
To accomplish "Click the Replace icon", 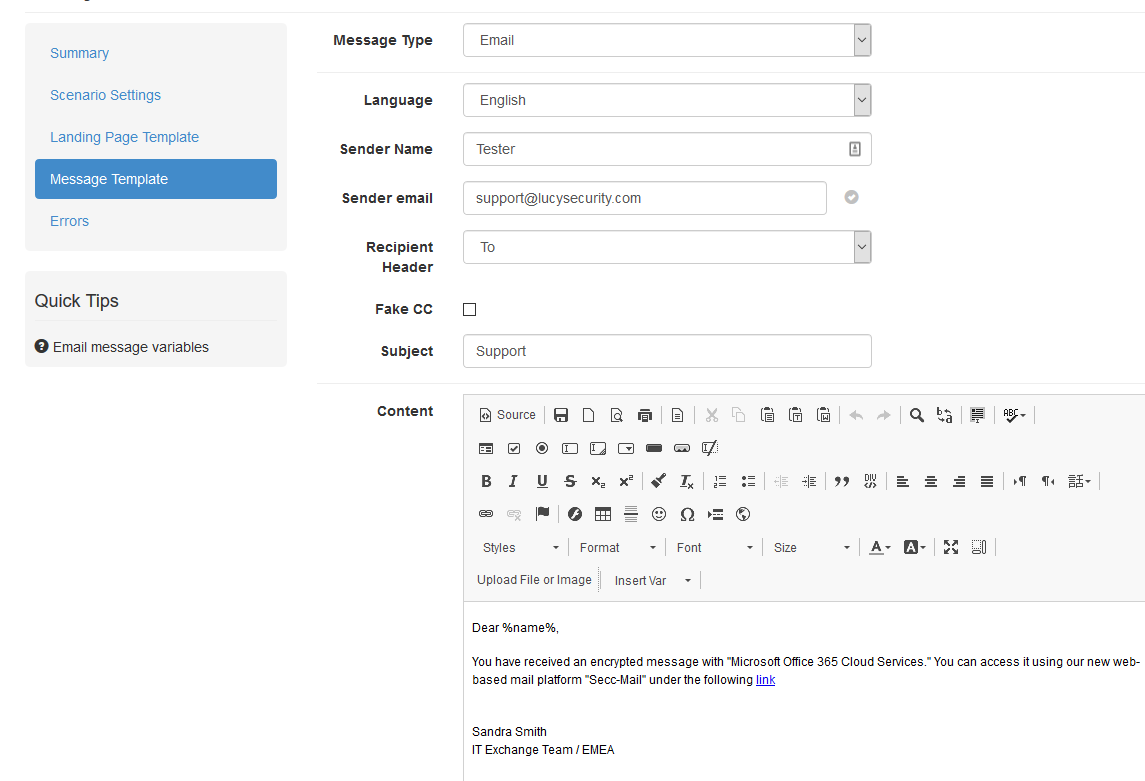I will [944, 415].
